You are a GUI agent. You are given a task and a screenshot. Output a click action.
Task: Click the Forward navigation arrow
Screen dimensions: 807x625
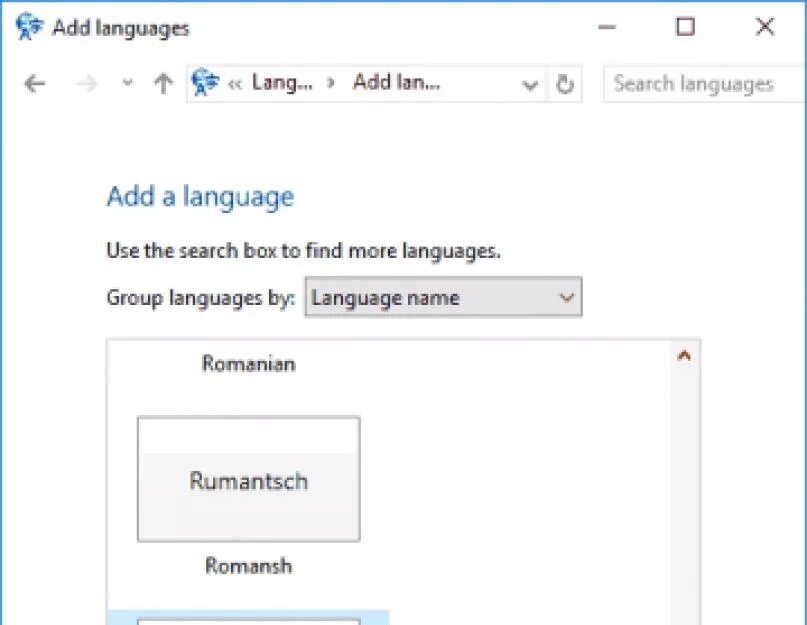86,83
